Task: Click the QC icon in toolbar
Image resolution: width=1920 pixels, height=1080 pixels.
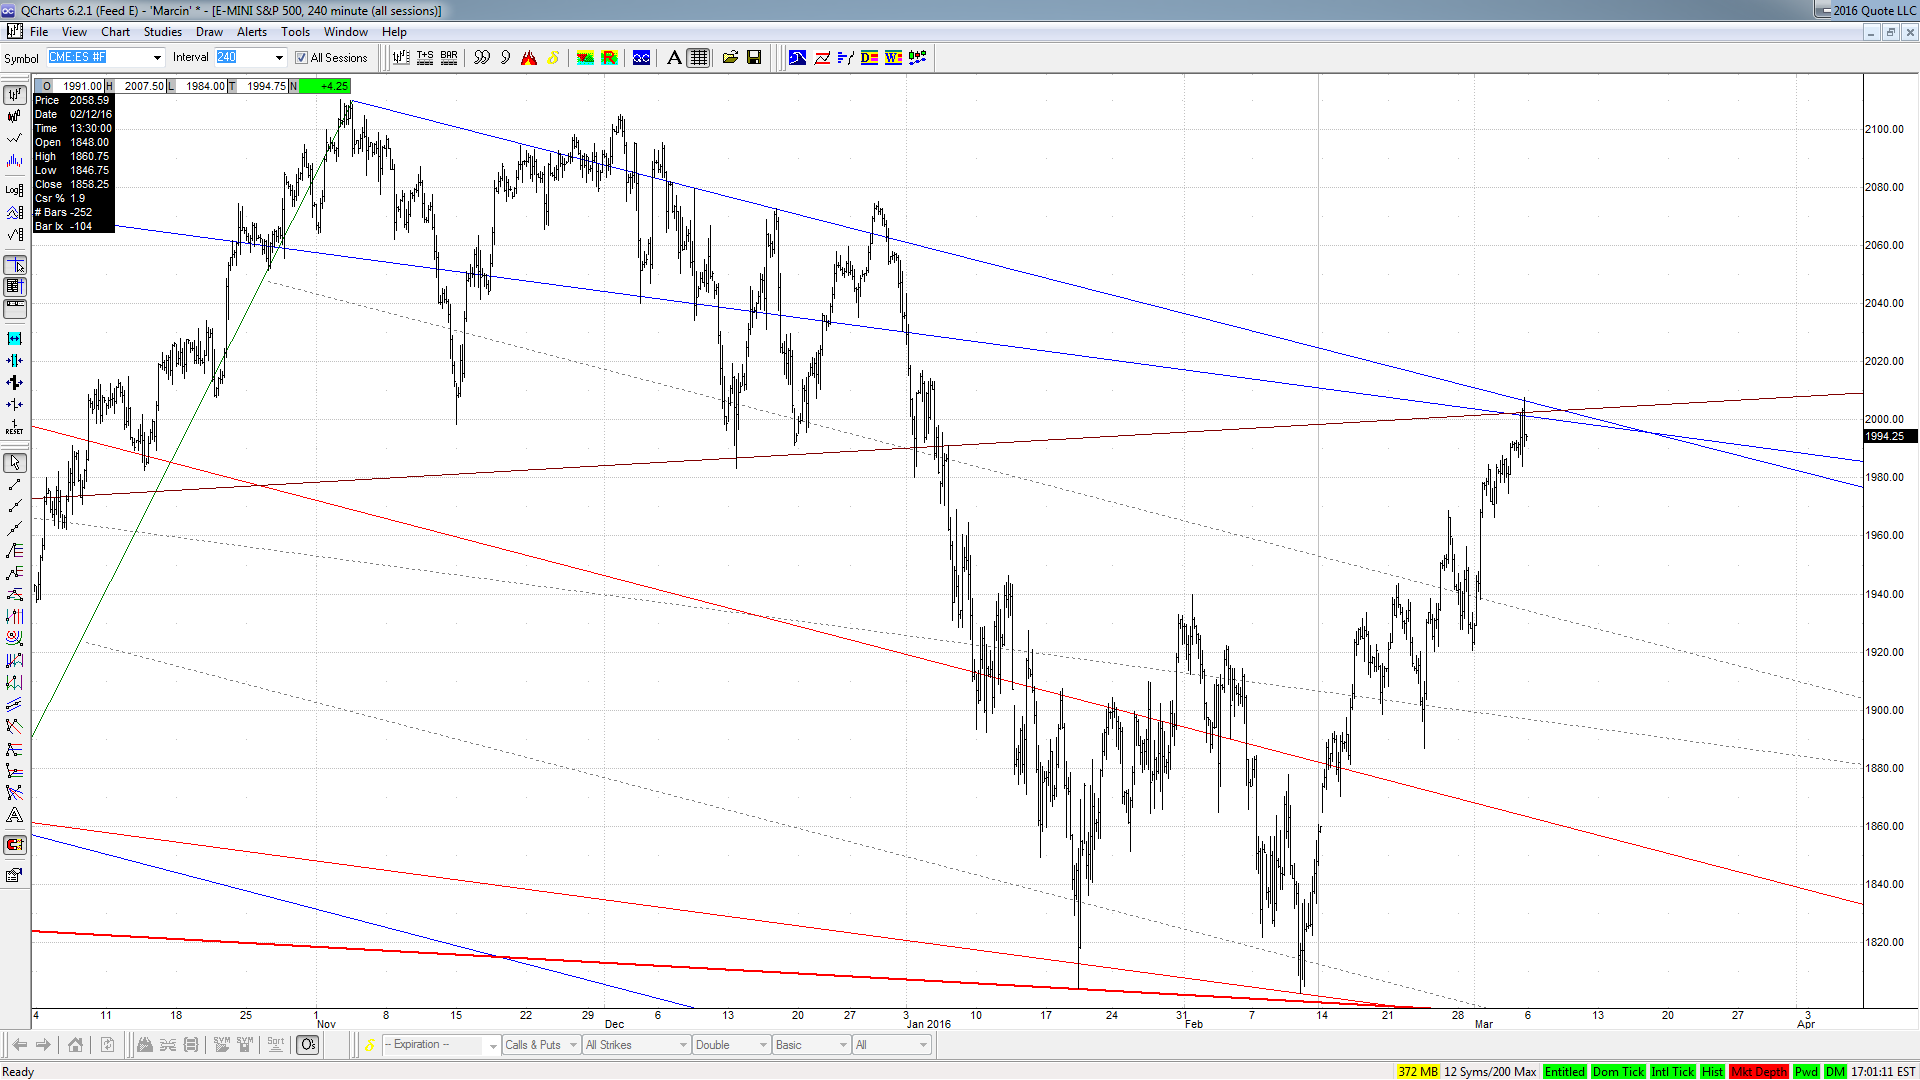Action: tap(641, 58)
